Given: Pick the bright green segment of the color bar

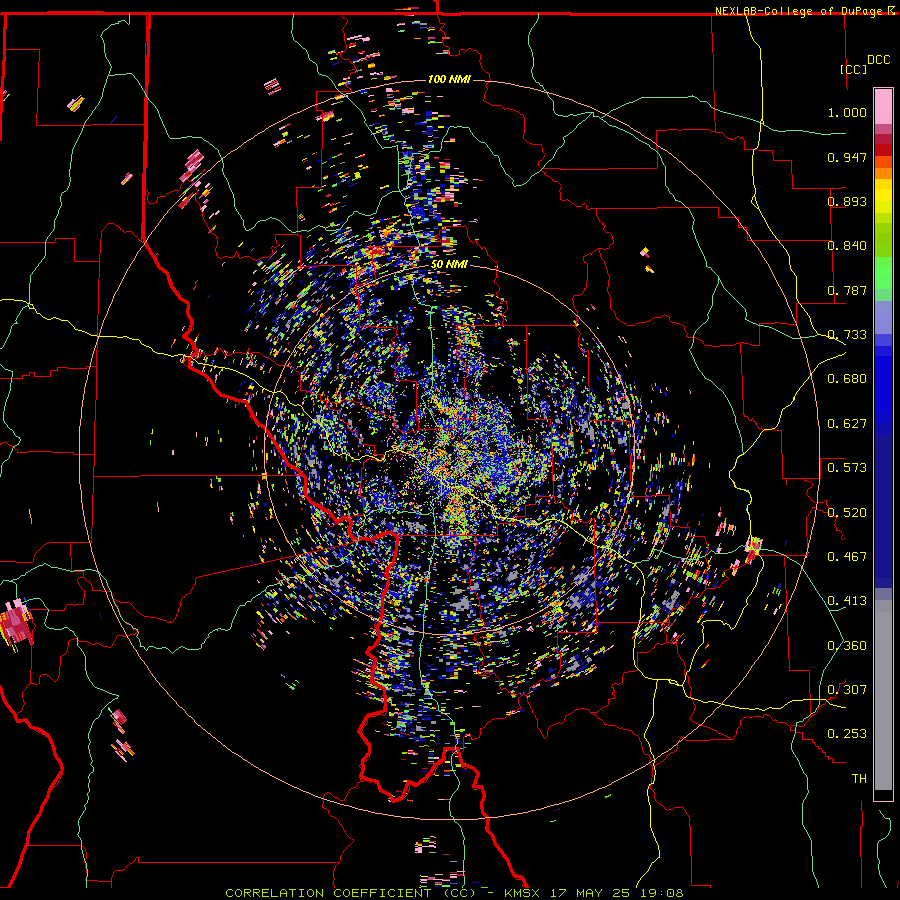Looking at the screenshot, I should 883,273.
